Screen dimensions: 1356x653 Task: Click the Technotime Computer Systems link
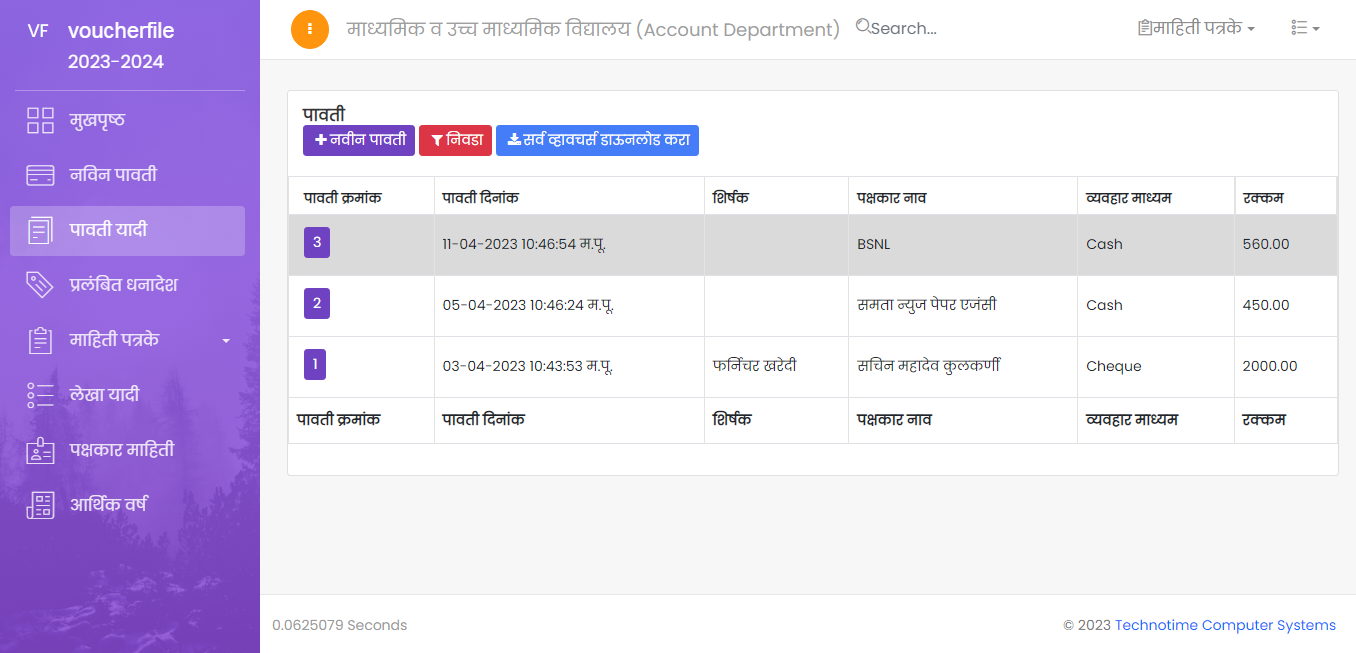pos(1225,625)
